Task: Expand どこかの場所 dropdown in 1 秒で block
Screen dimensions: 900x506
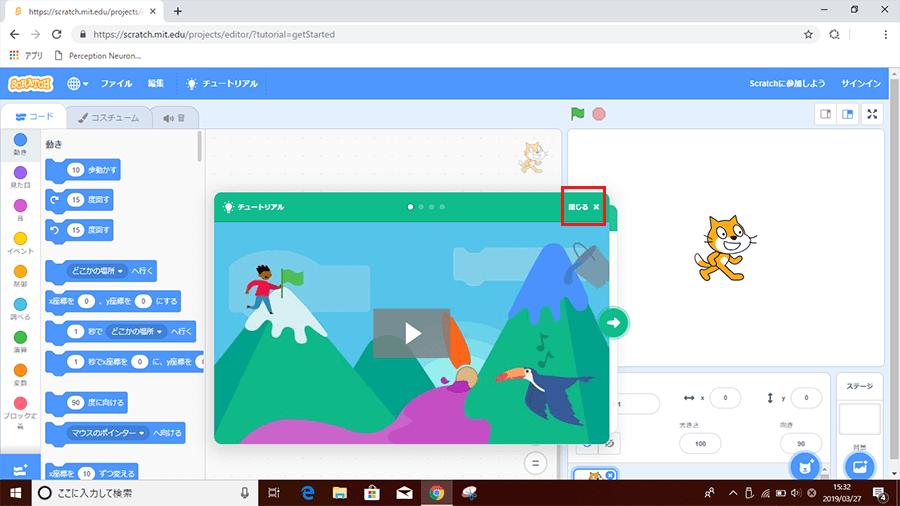Action: click(137, 332)
